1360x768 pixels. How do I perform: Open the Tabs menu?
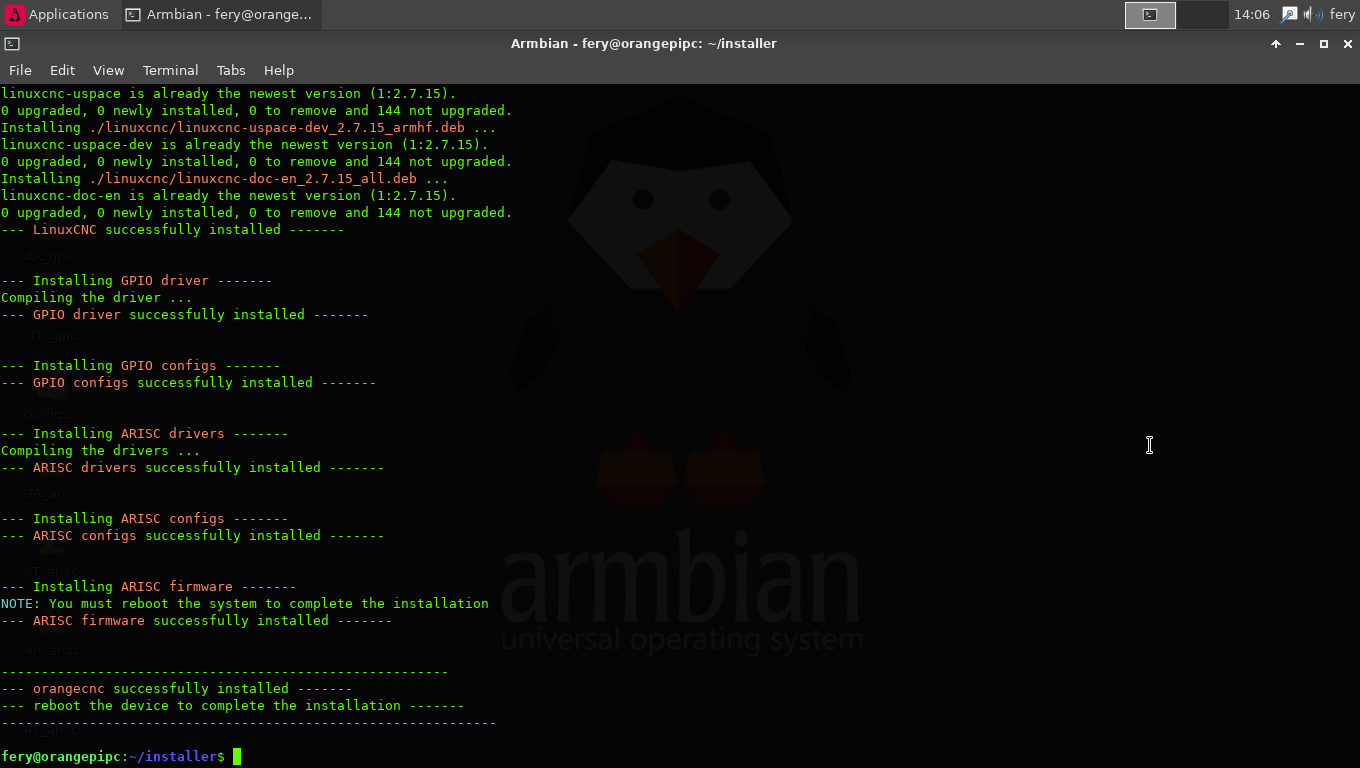tap(231, 70)
